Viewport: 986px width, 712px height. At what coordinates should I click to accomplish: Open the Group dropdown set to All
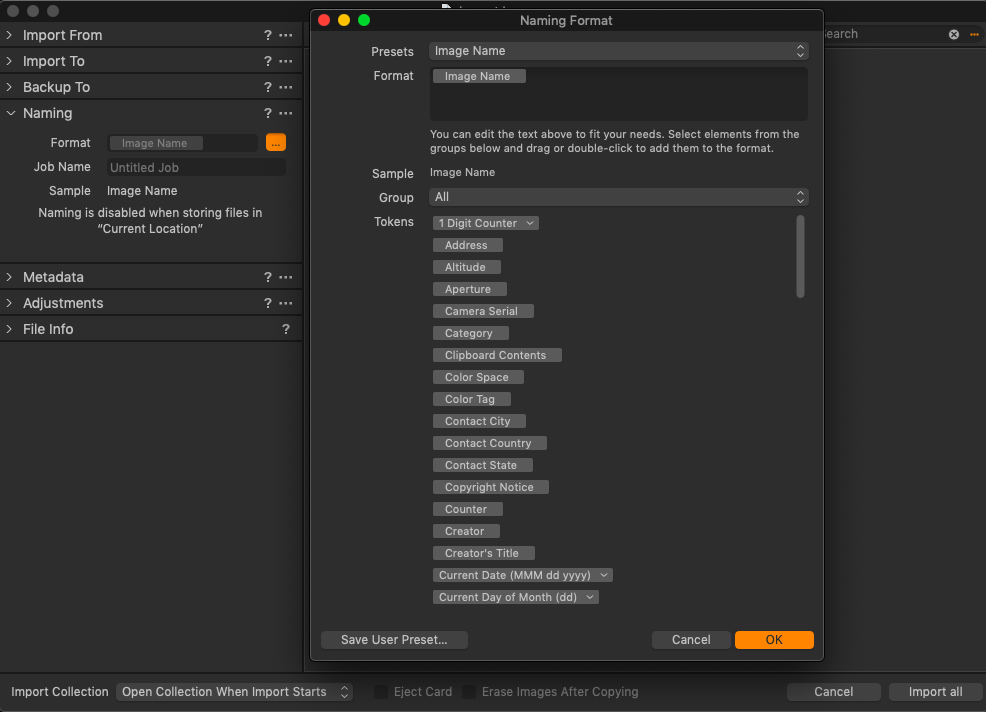618,197
